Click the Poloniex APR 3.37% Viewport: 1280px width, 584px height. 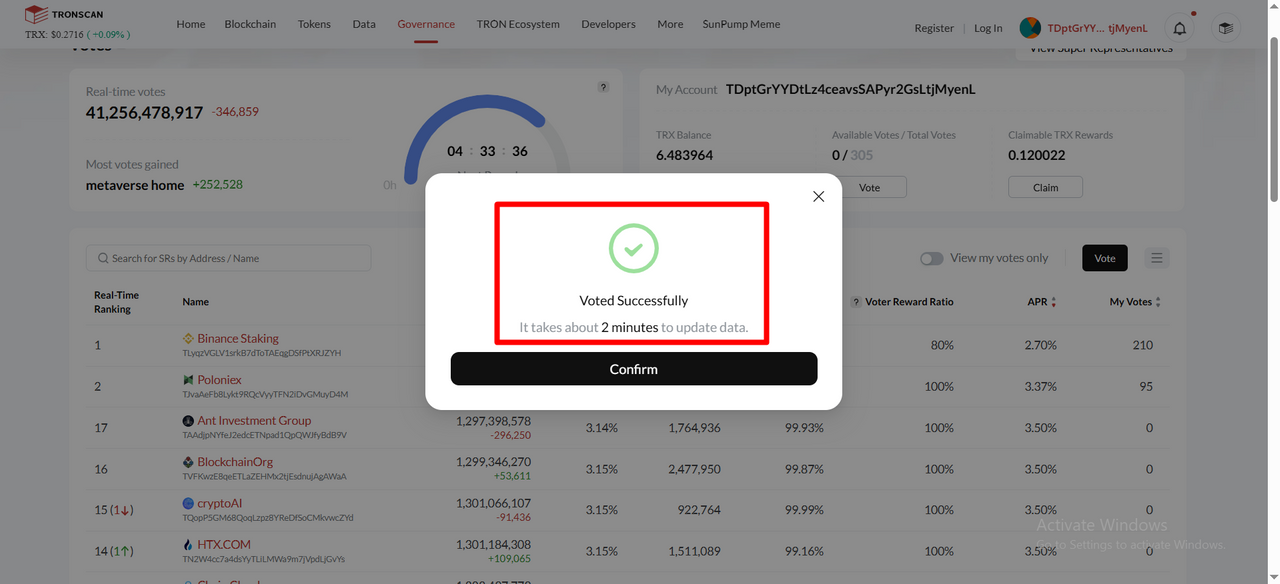(x=1040, y=386)
